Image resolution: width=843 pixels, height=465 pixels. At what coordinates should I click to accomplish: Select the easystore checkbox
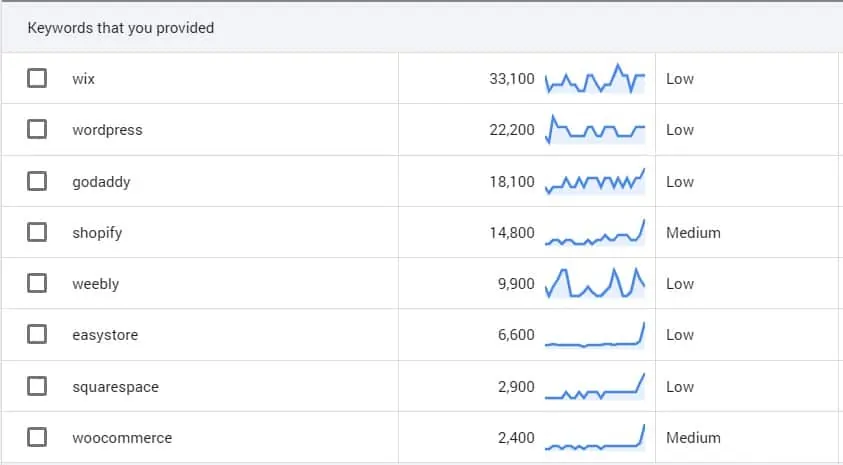point(37,334)
